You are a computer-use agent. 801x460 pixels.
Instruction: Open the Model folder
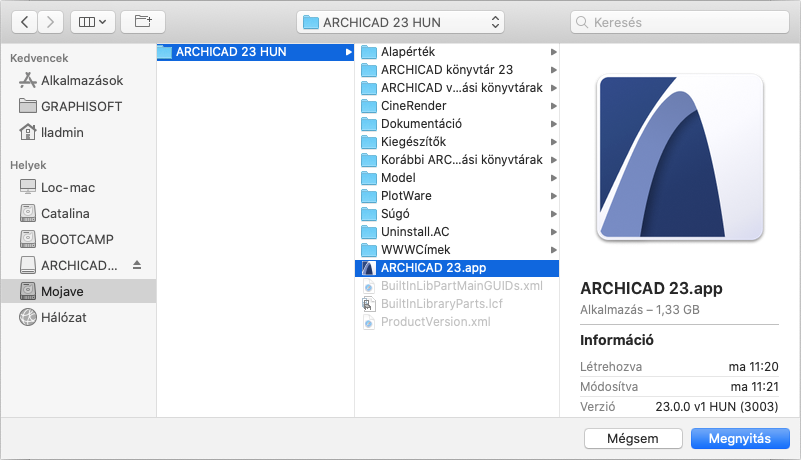point(457,178)
